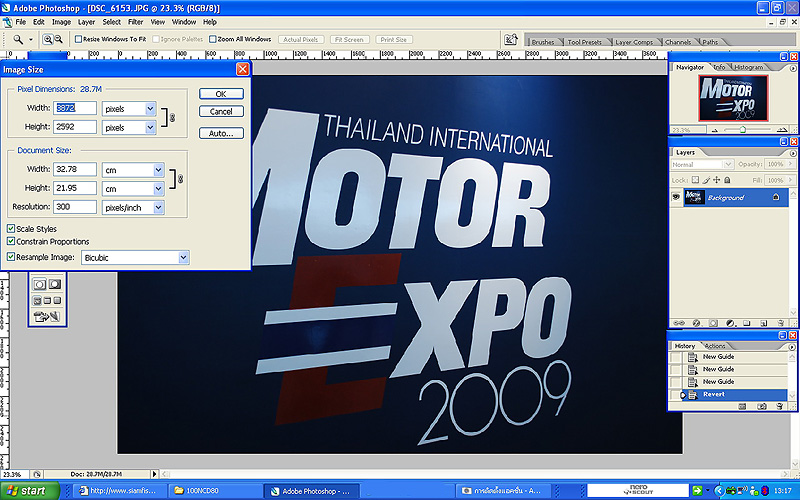Screen dimensions: 800x500
Task: Zoom out using Navigator small mountains icon
Action: tap(715, 130)
